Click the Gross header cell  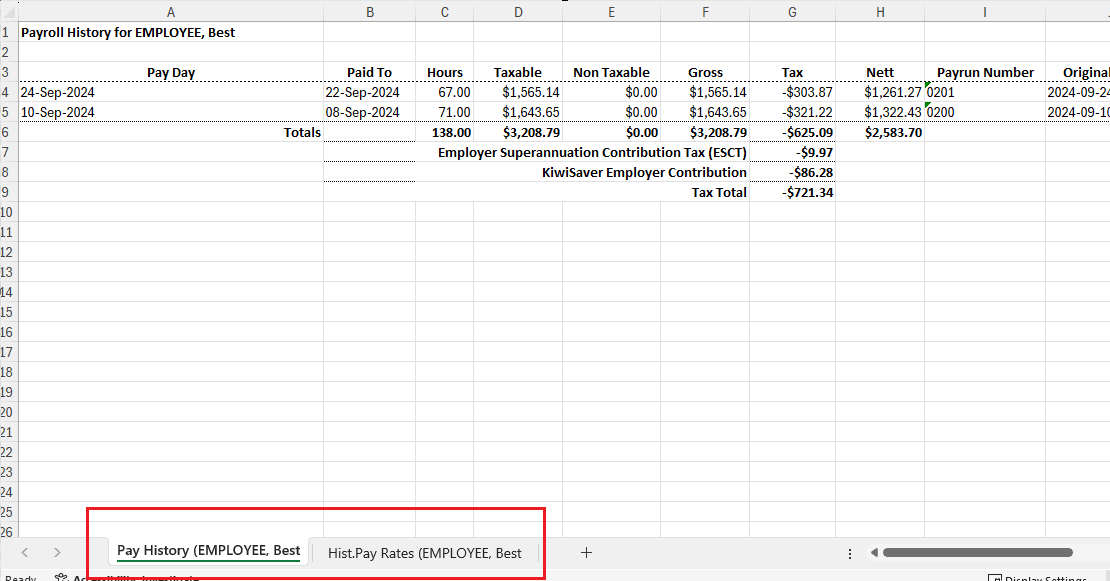(705, 72)
